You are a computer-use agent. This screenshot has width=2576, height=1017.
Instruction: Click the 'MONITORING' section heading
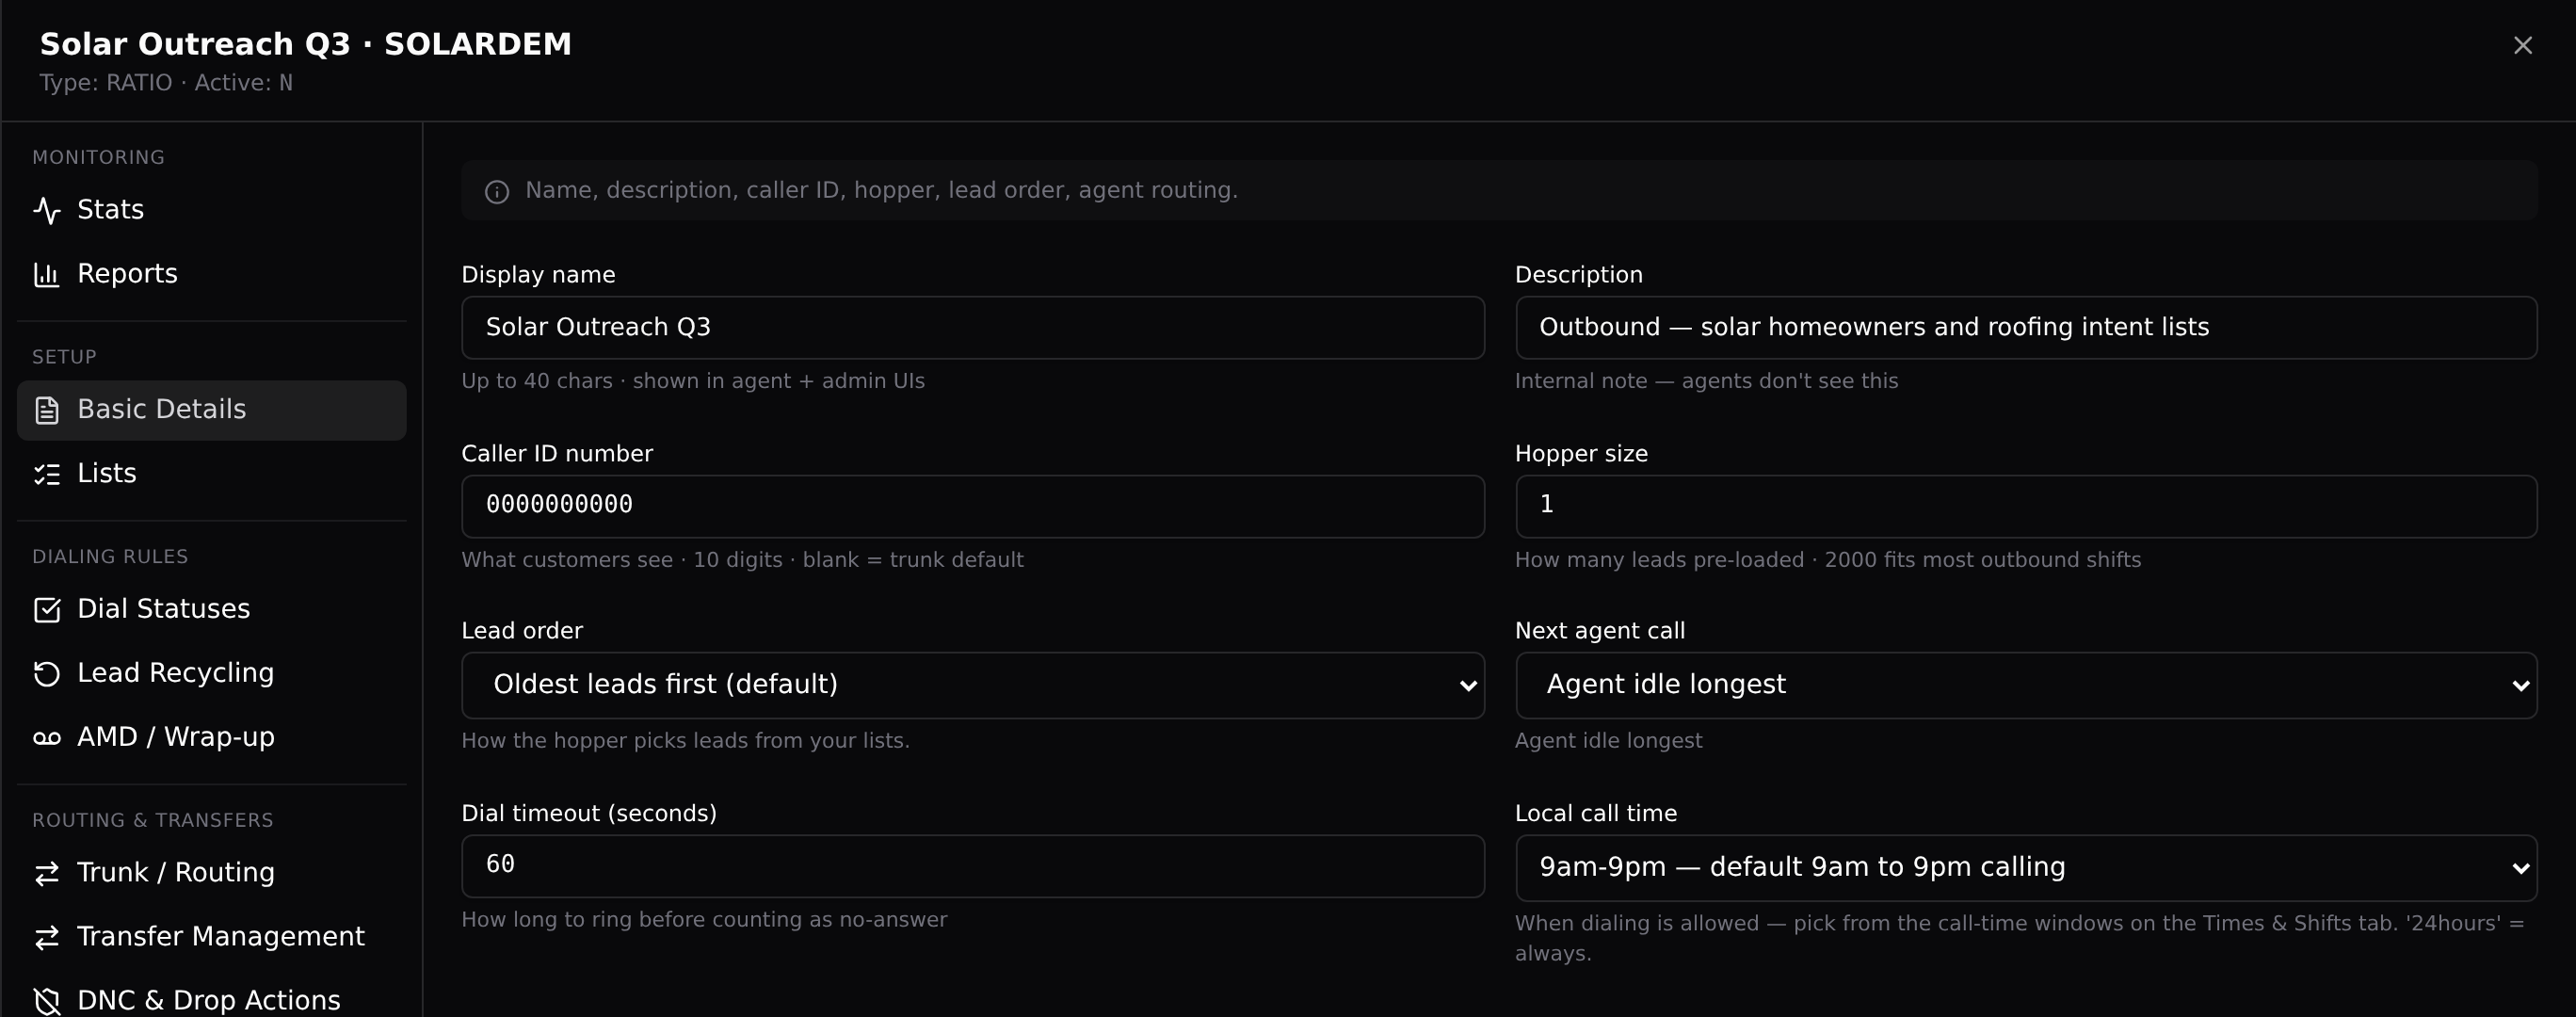pyautogui.click(x=98, y=158)
